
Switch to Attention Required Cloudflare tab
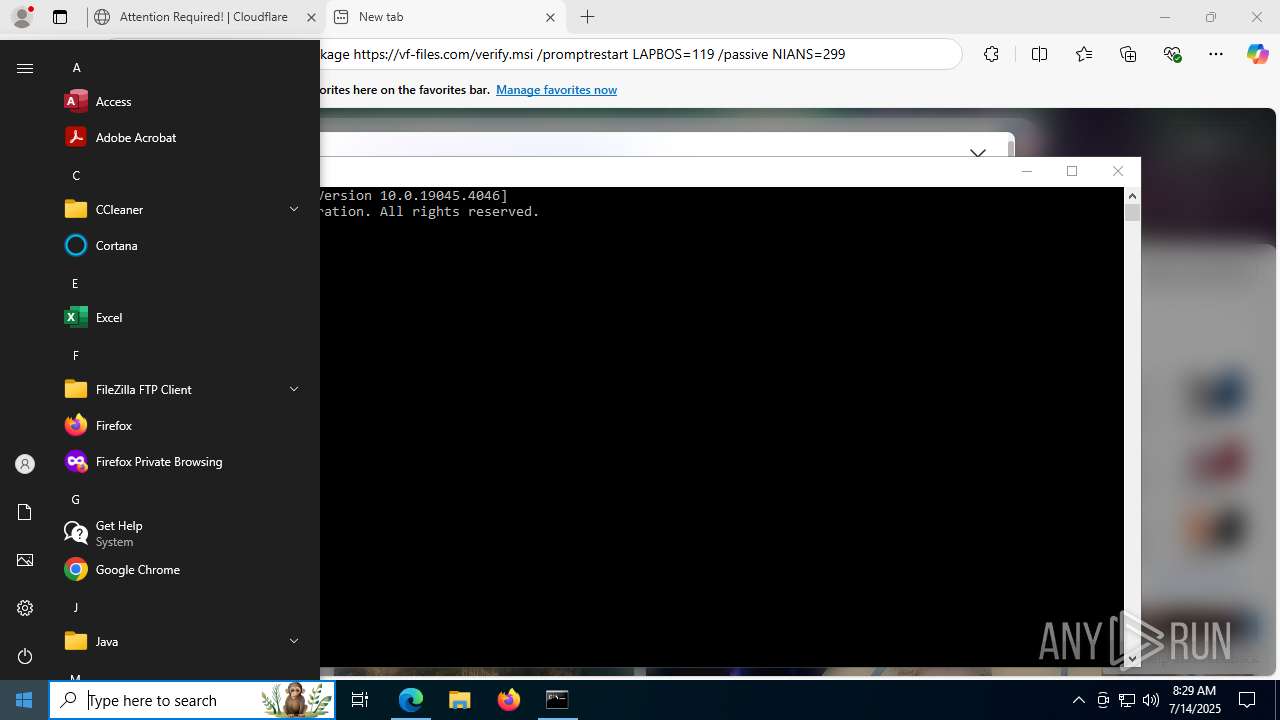point(204,17)
